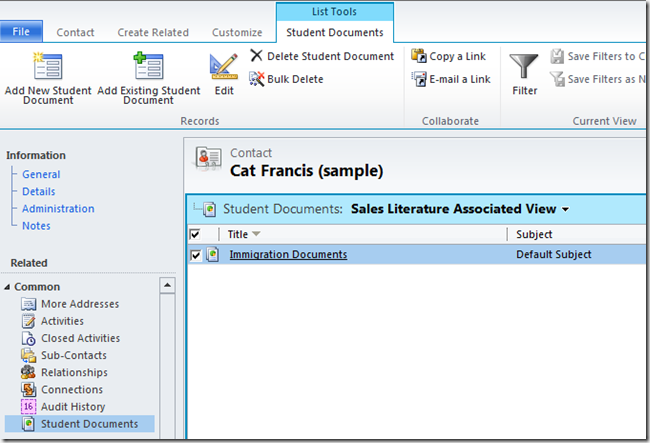Go to the General information section

(x=41, y=174)
